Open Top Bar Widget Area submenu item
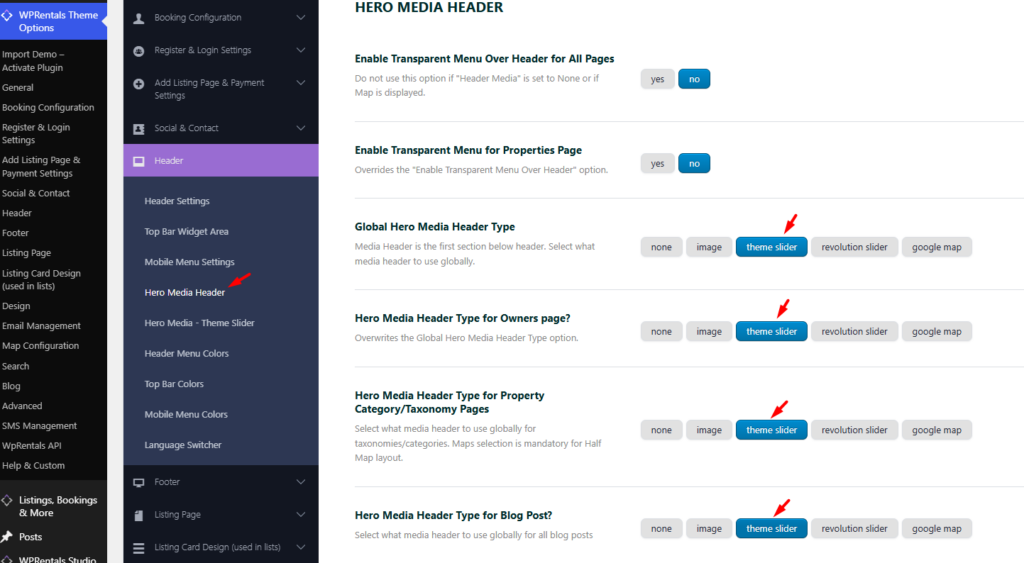 [x=186, y=232]
